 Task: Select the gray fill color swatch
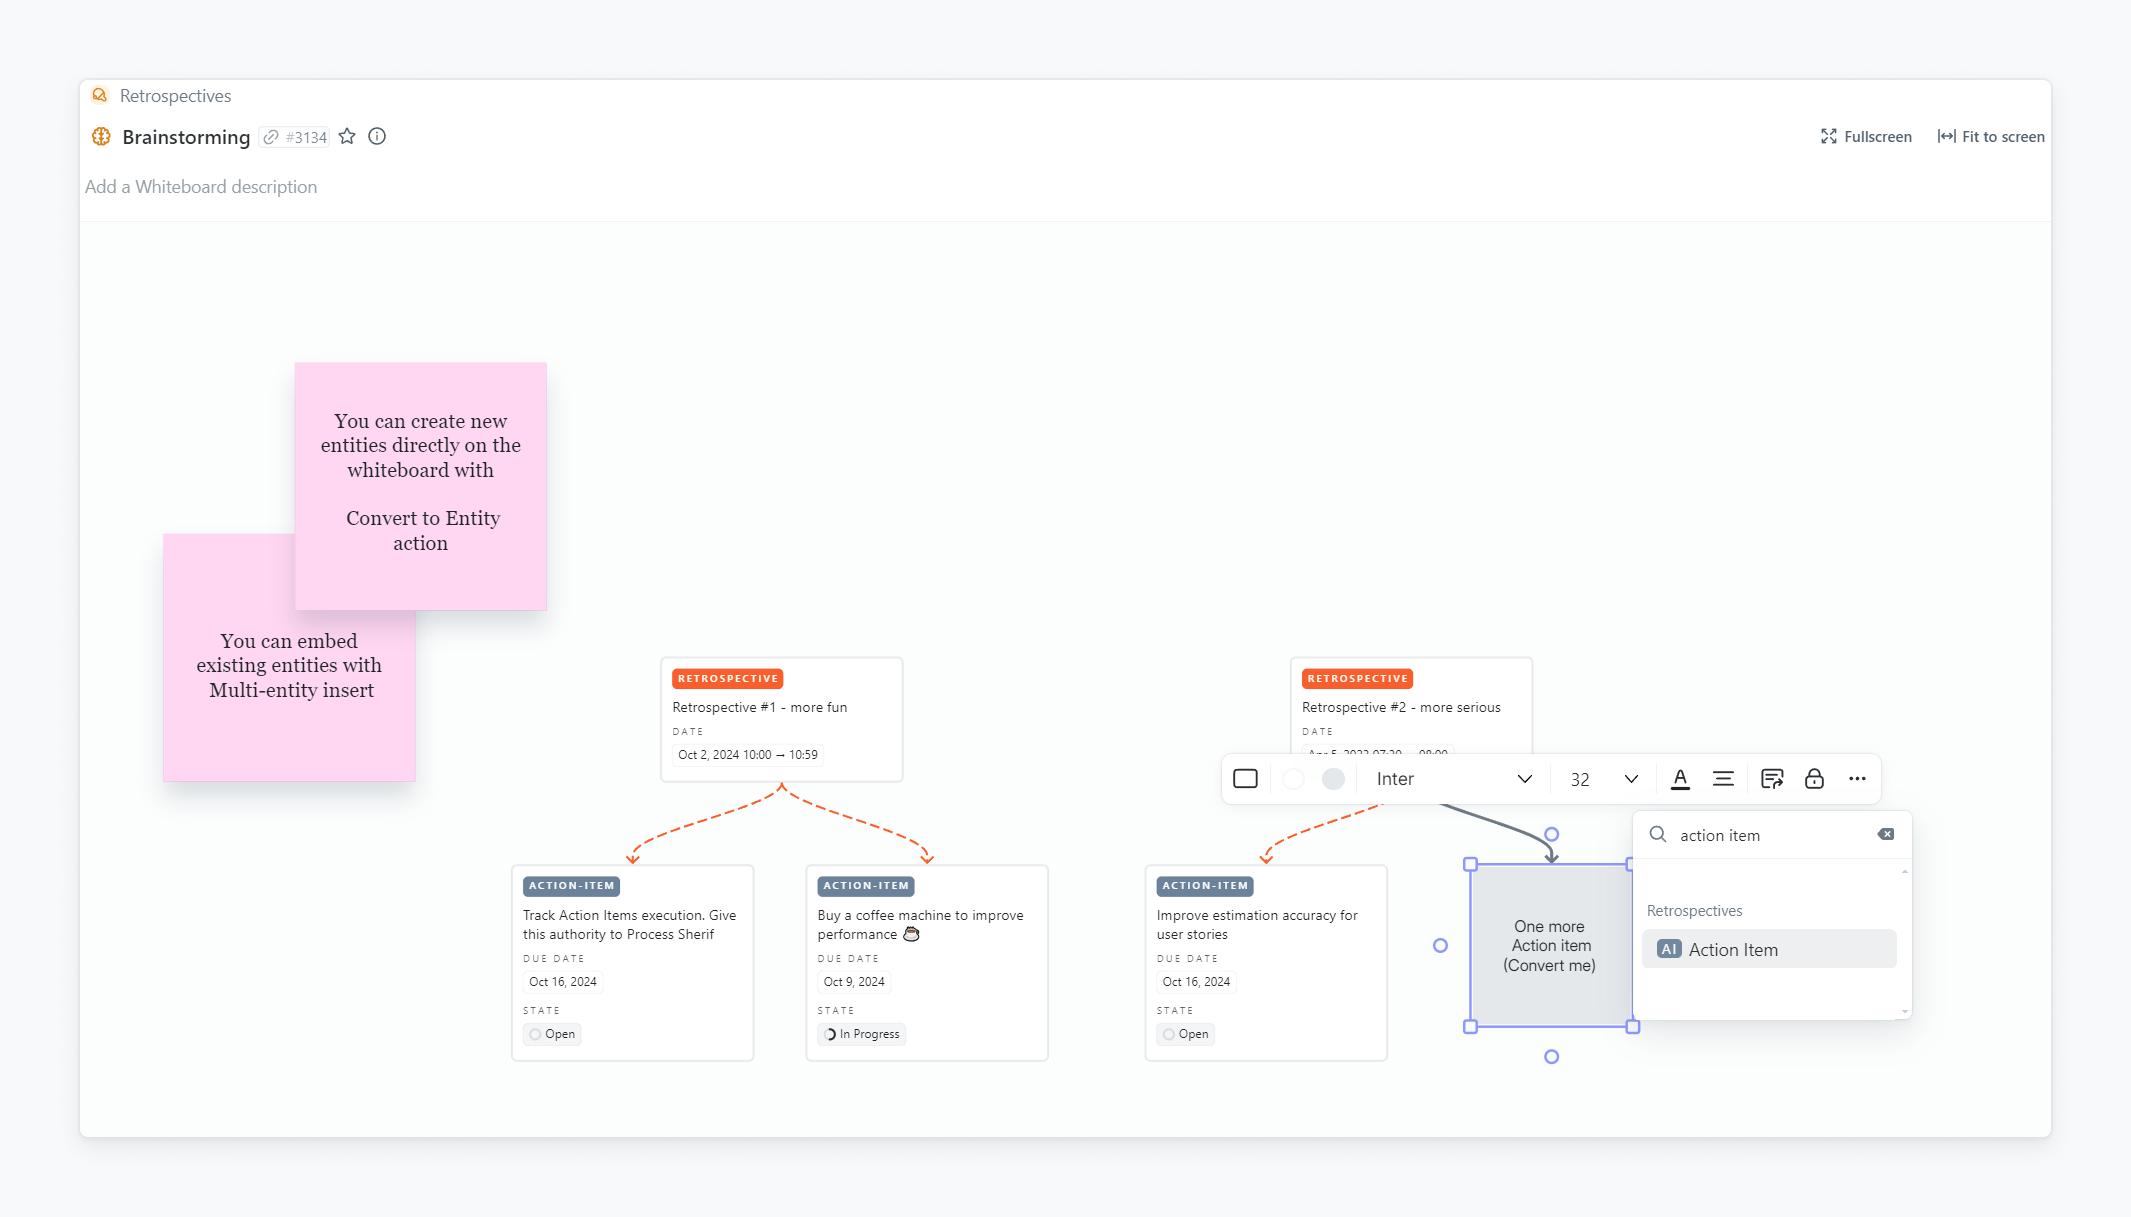1333,779
